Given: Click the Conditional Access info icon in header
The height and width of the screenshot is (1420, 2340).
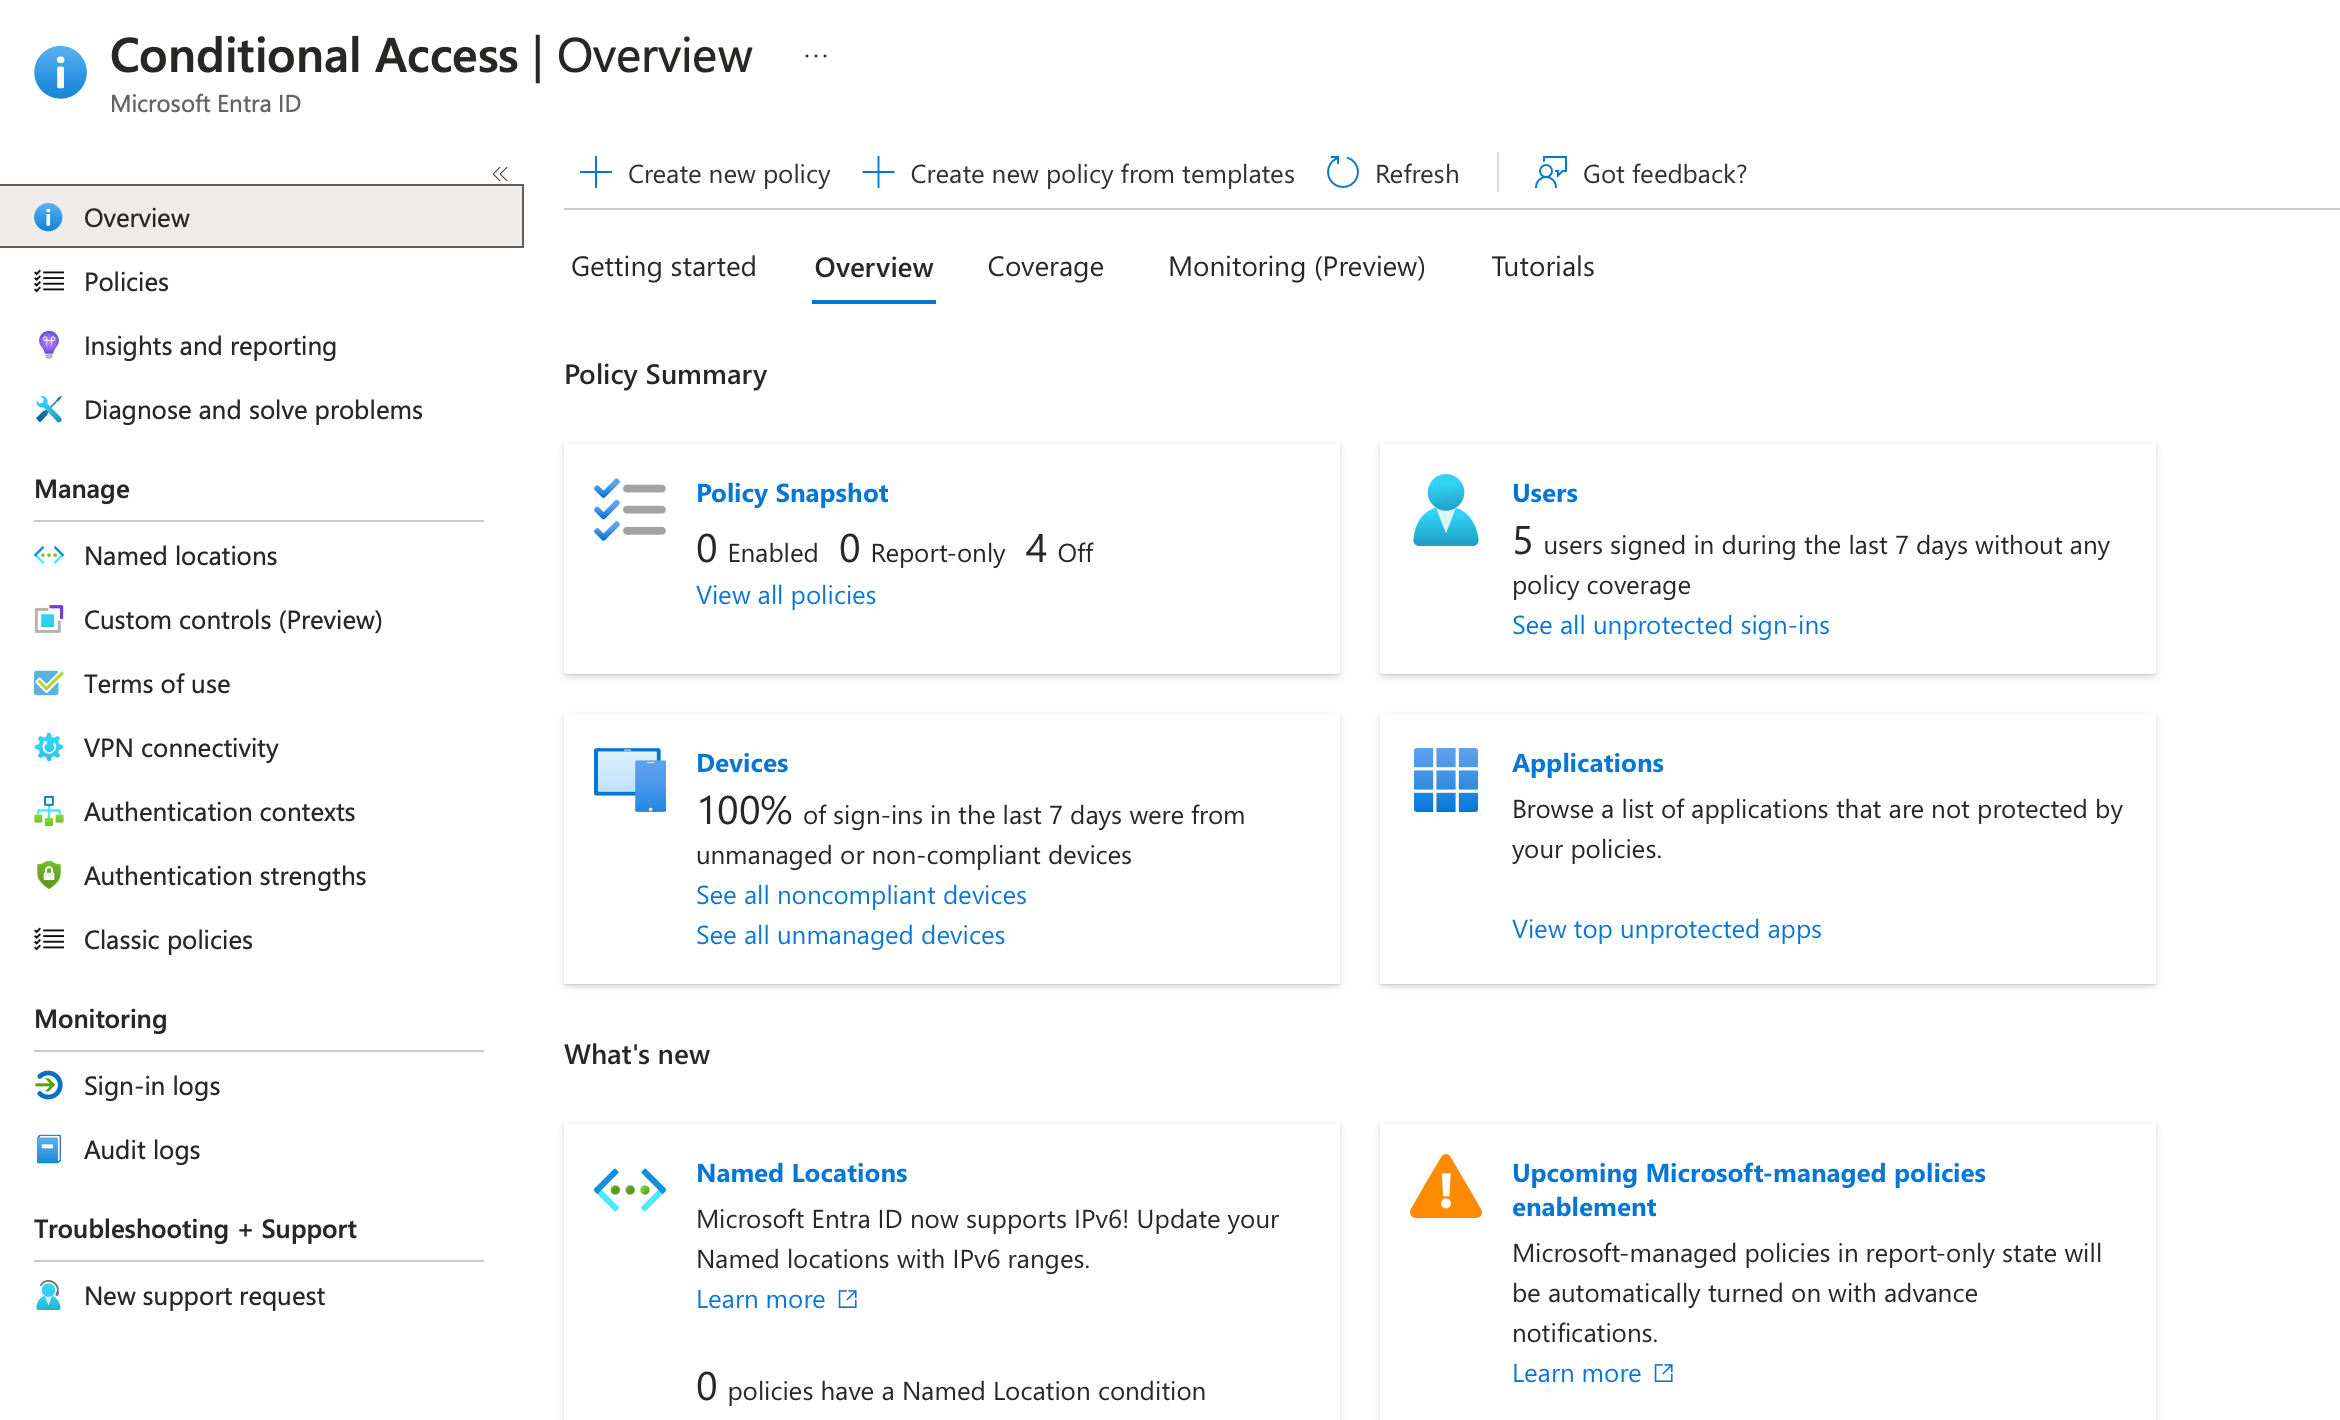Looking at the screenshot, I should (x=60, y=72).
